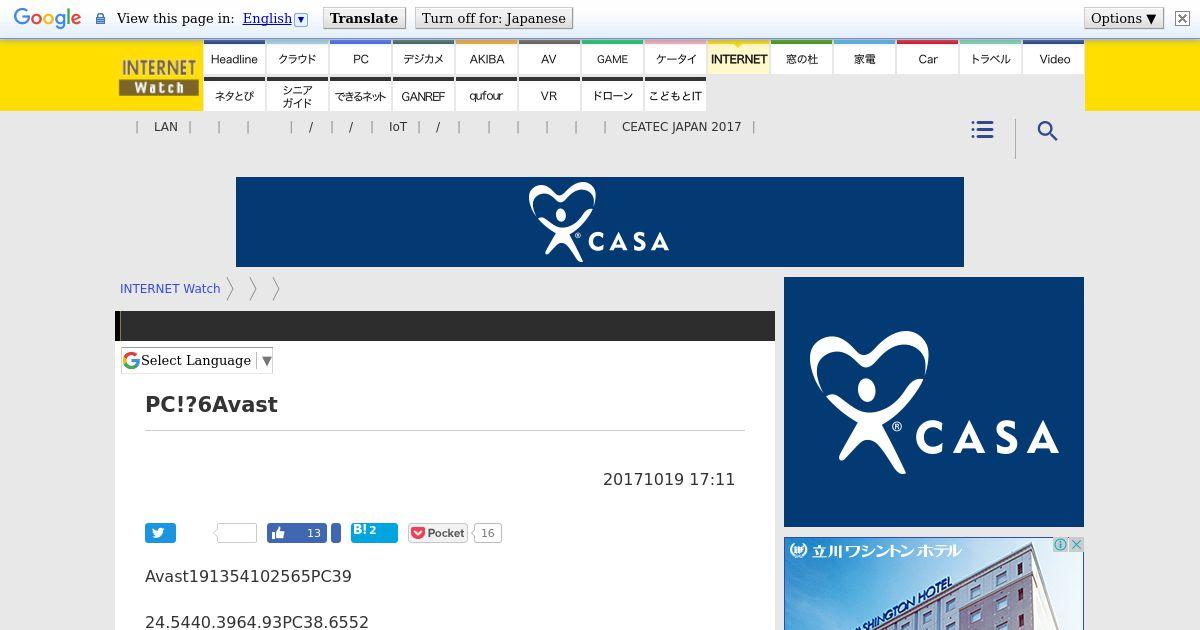
Task: Like the article with Facebook thumbs-up button
Action: 297,533
